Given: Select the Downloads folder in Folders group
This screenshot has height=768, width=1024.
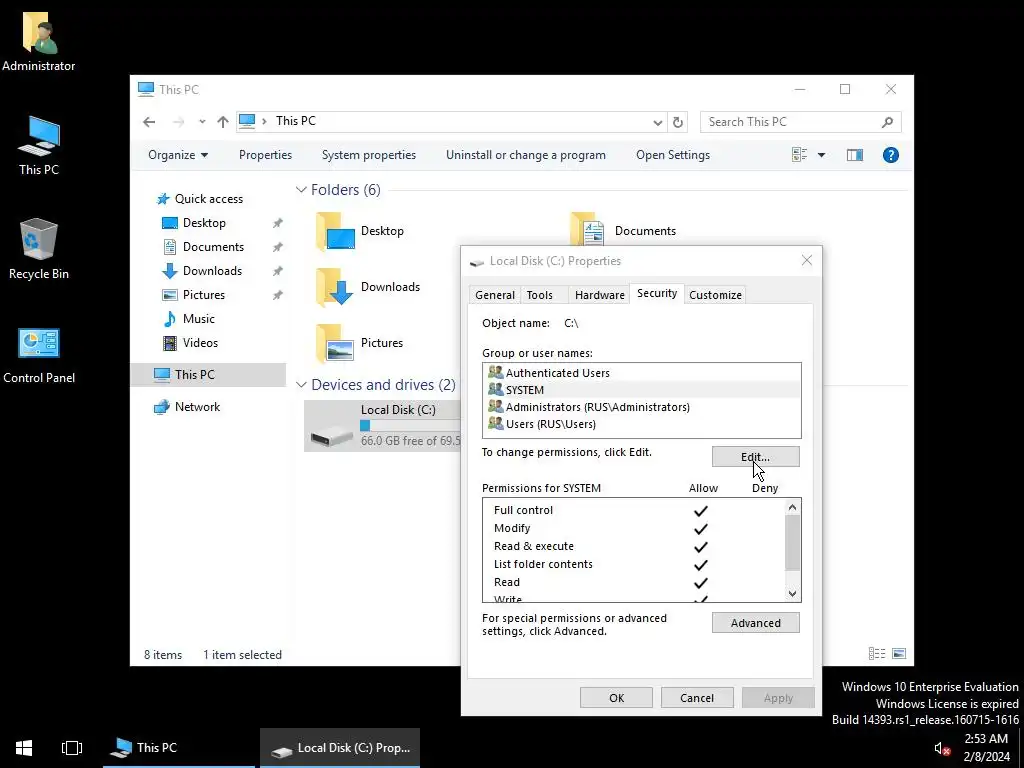Looking at the screenshot, I should point(368,287).
